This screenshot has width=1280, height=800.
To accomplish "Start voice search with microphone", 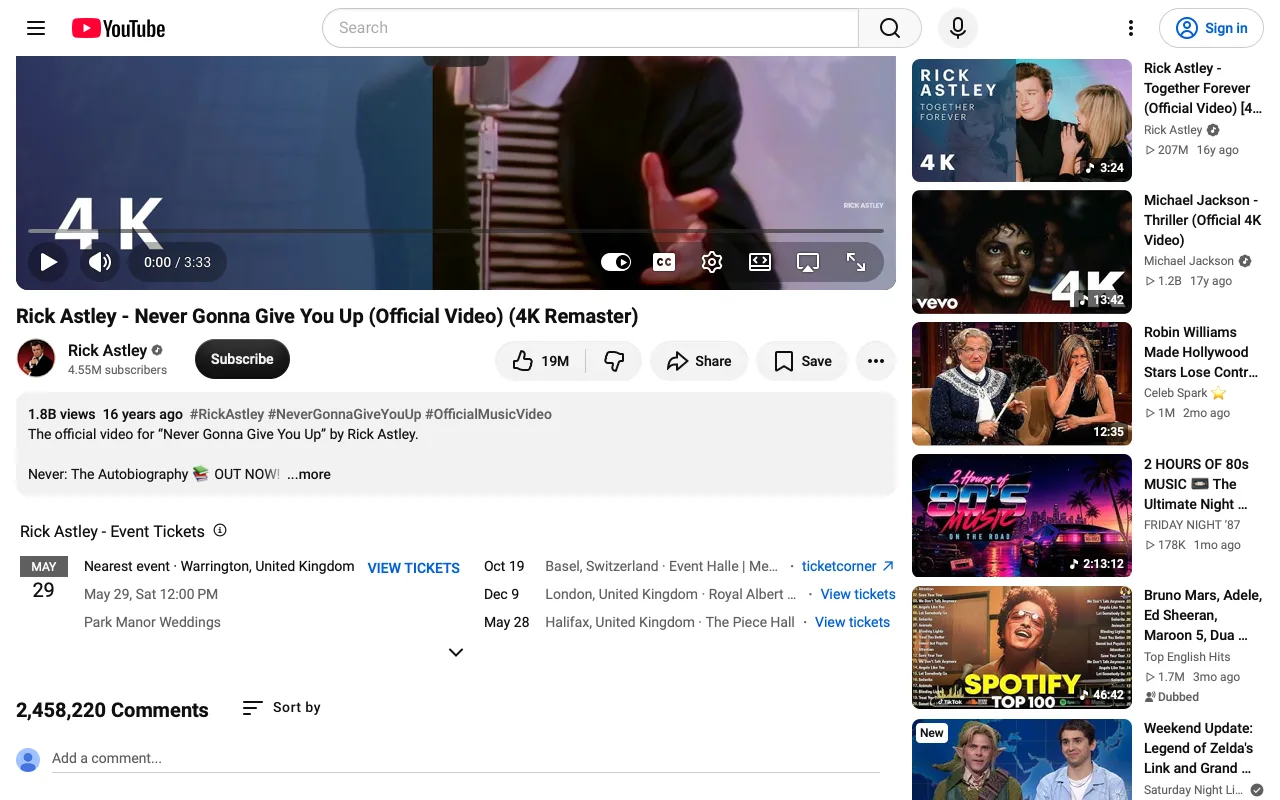I will 958,28.
